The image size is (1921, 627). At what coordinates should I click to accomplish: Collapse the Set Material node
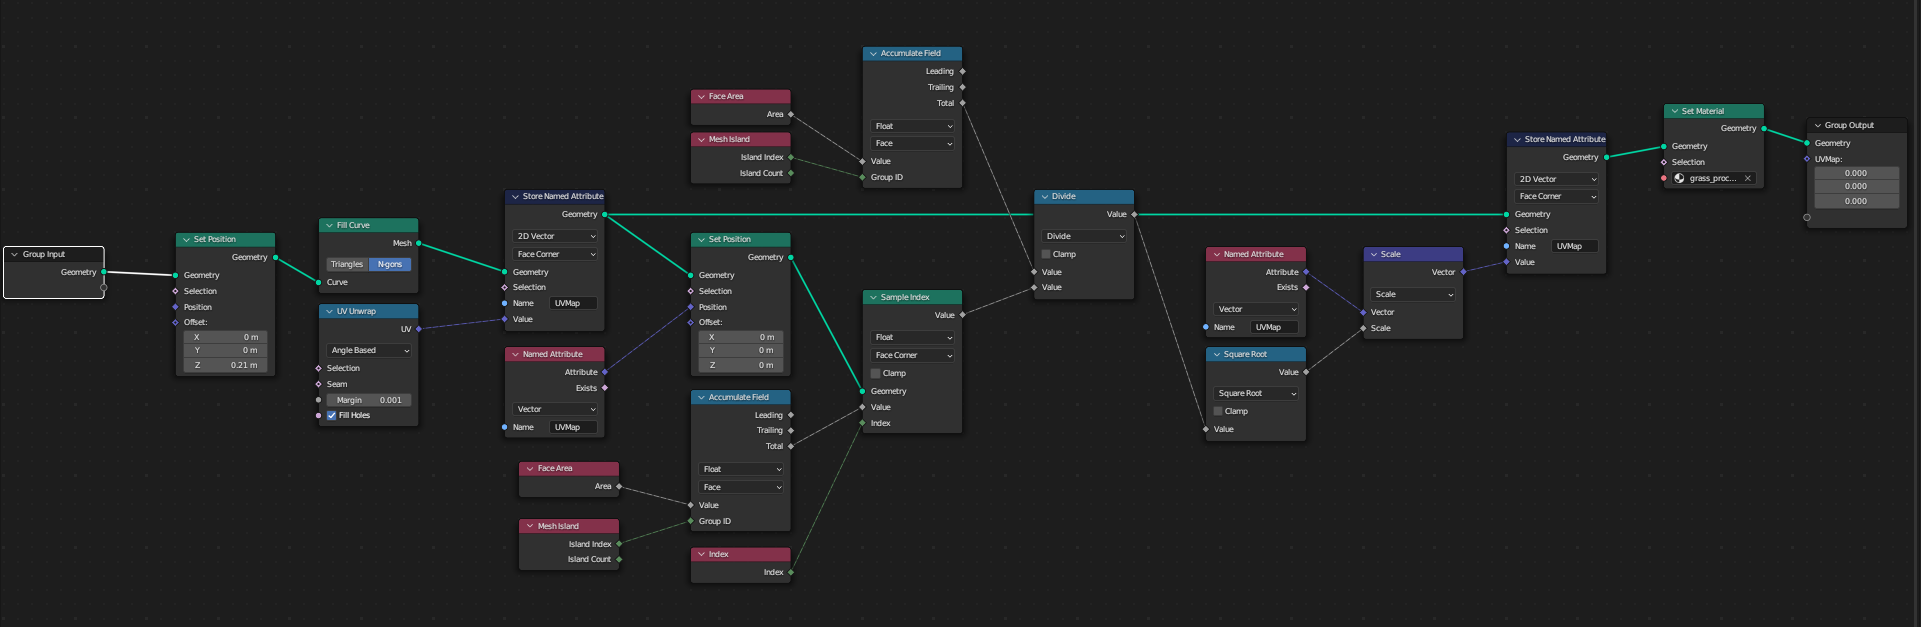(1674, 111)
